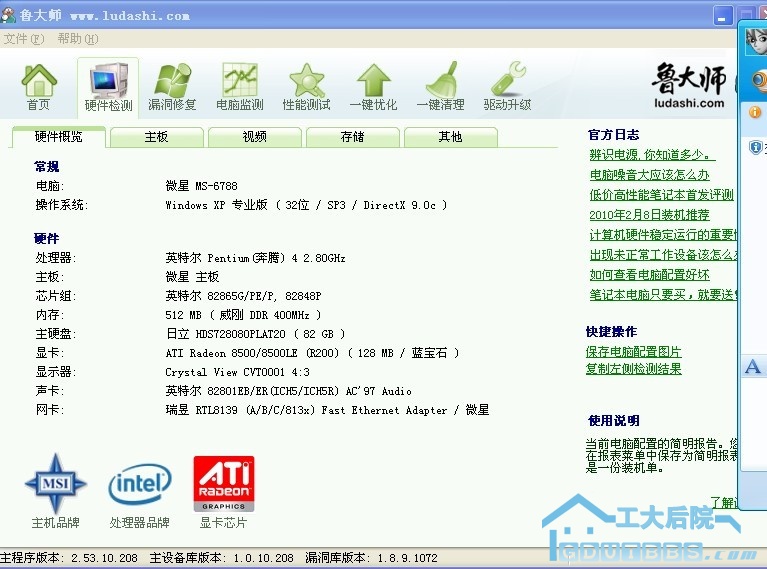
Task: Open link 电脑噪音大应该怎么办
Action: [649, 175]
